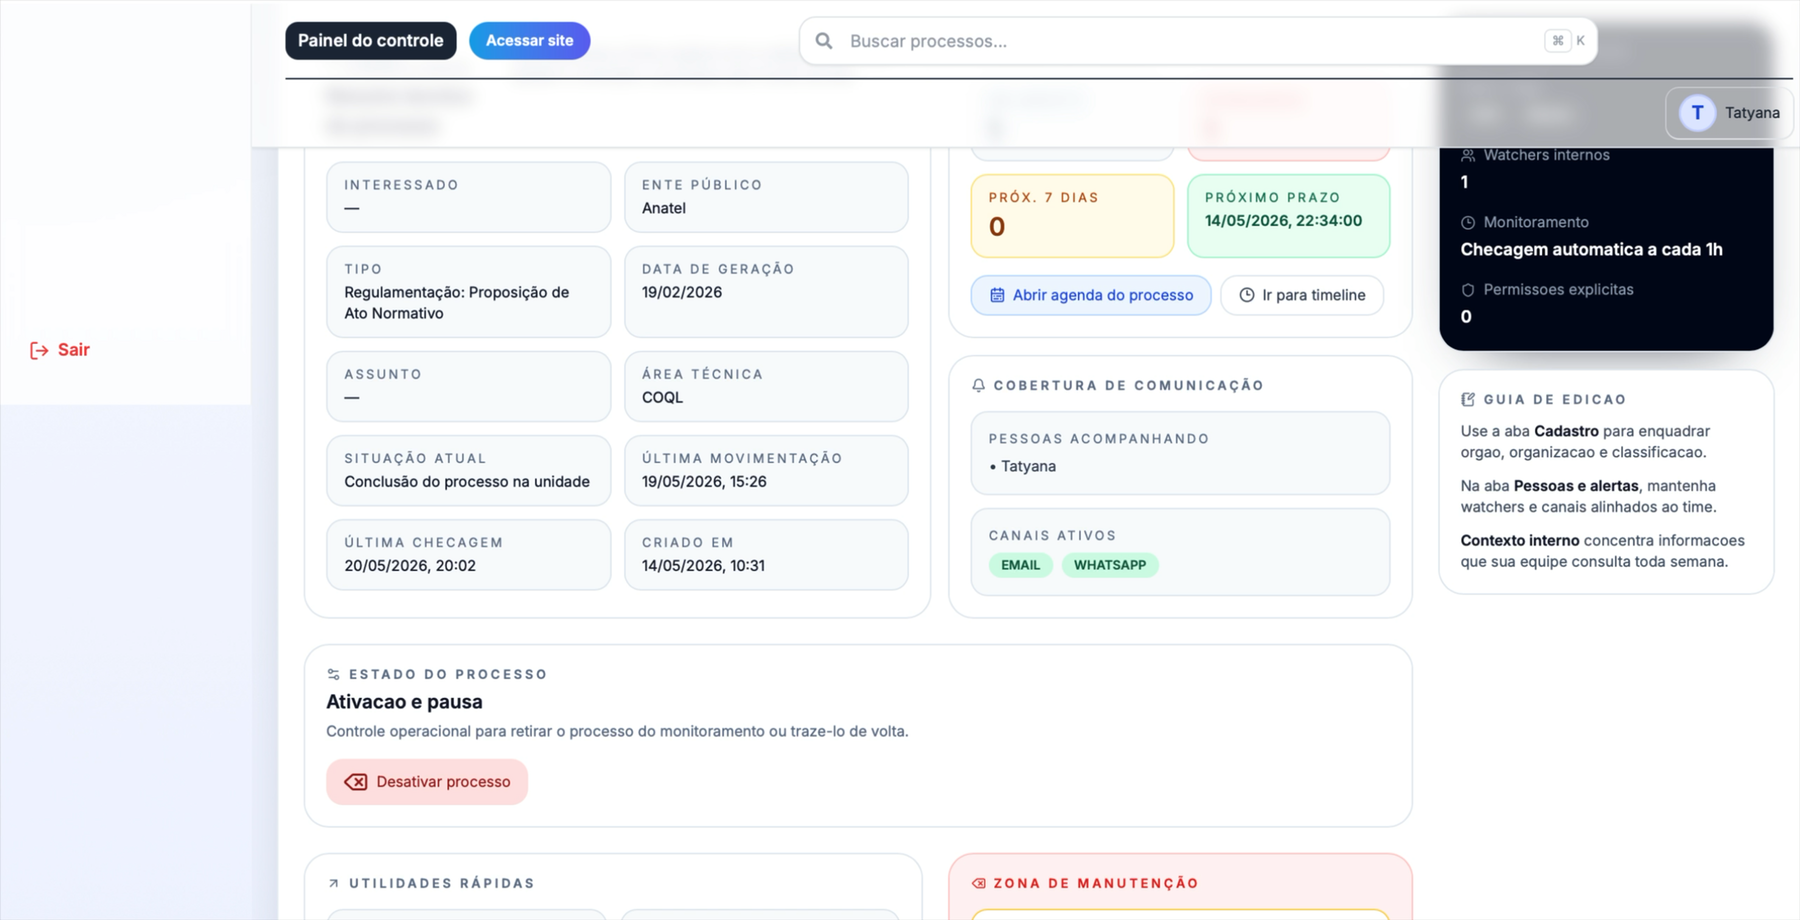The image size is (1800, 920).
Task: Click the Cadastro word in the guide
Action: [x=1566, y=431]
